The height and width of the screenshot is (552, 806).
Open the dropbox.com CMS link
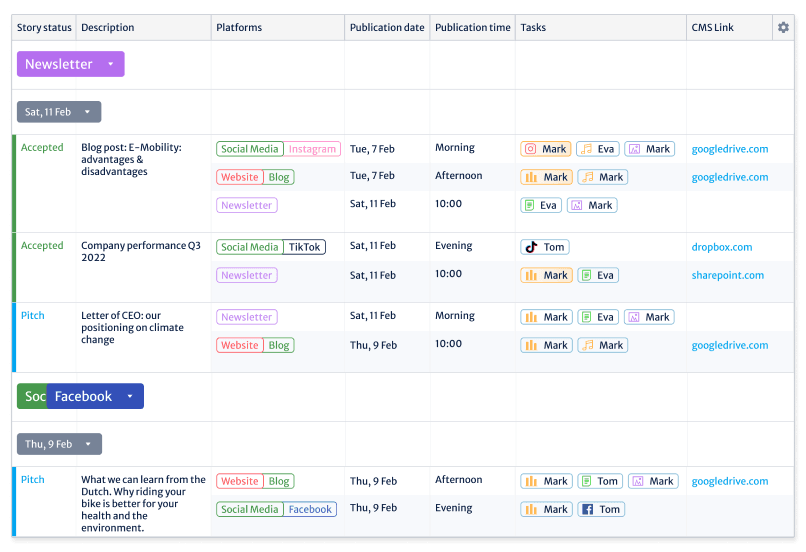click(x=721, y=247)
